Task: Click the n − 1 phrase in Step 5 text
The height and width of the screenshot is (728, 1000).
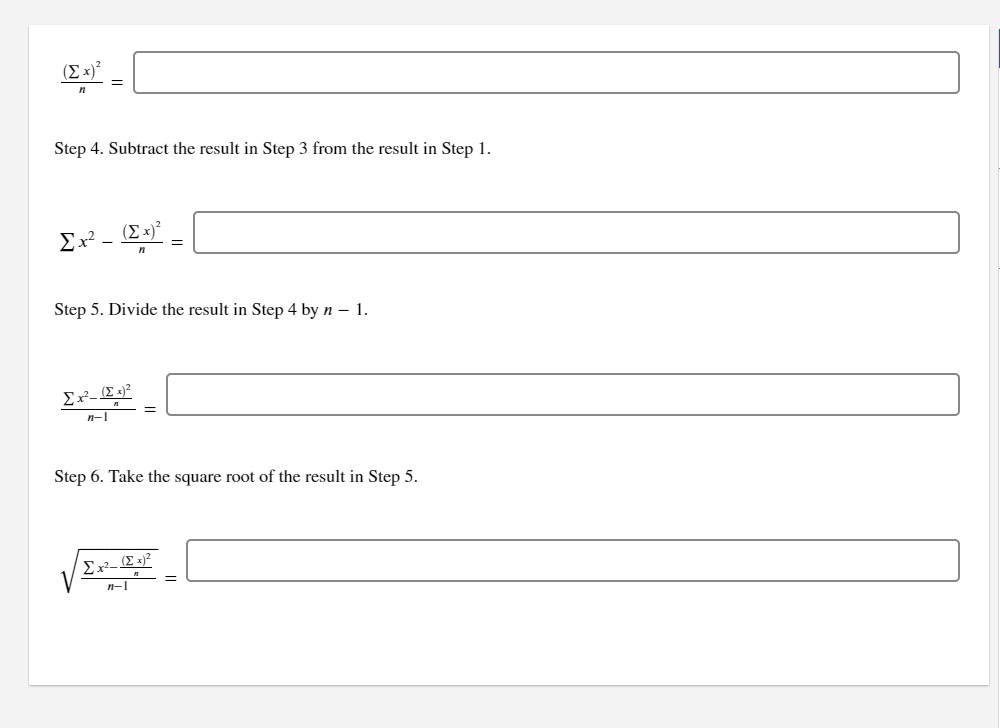Action: (x=345, y=310)
